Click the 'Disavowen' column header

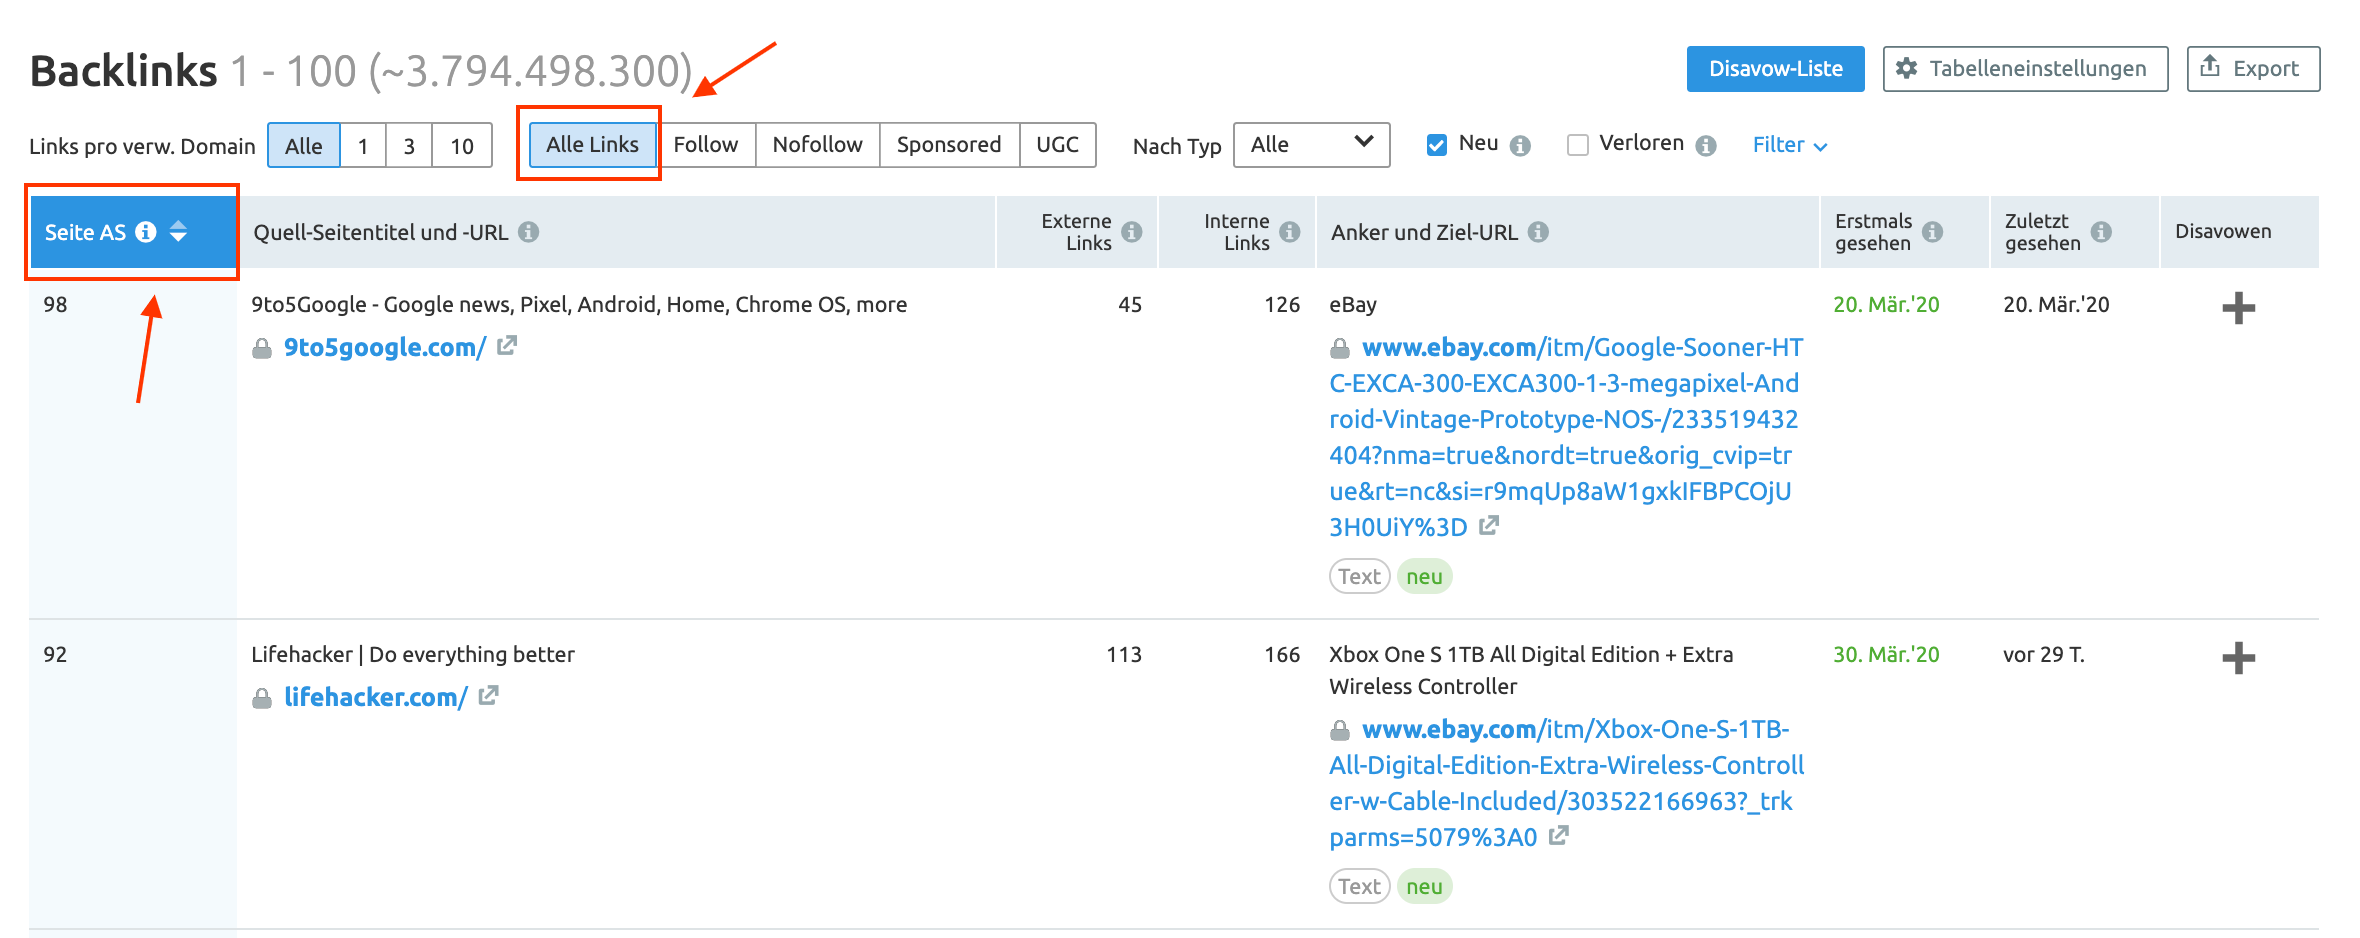click(2223, 232)
